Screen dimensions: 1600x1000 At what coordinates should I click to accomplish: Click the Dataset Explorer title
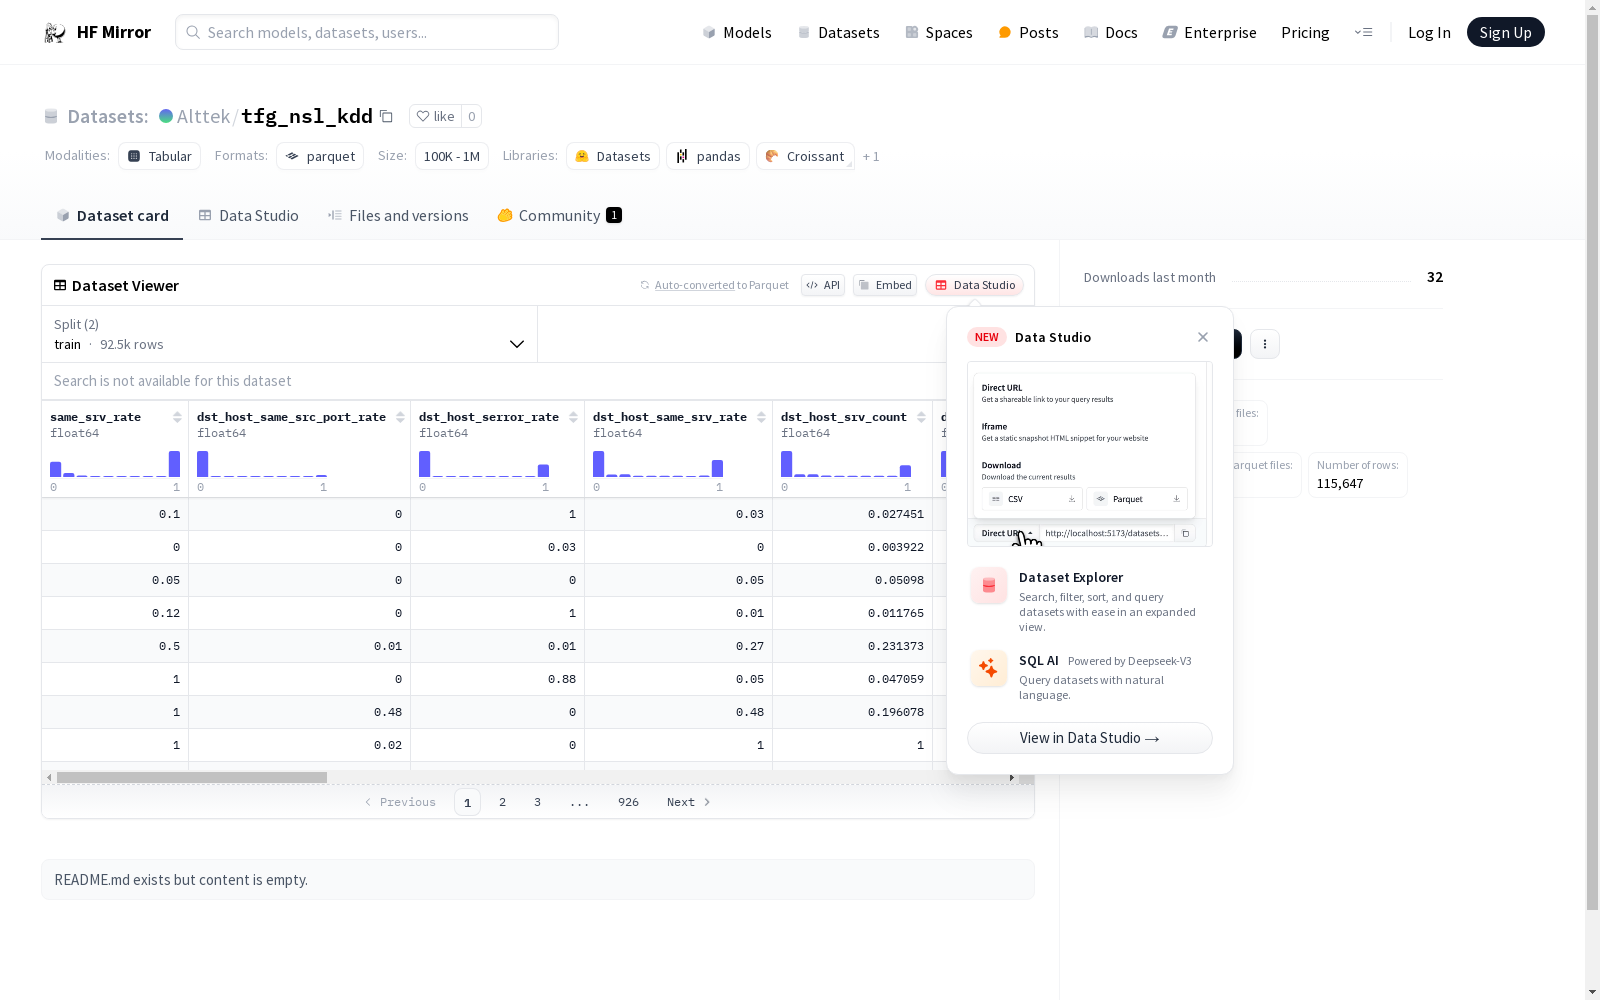[1071, 577]
